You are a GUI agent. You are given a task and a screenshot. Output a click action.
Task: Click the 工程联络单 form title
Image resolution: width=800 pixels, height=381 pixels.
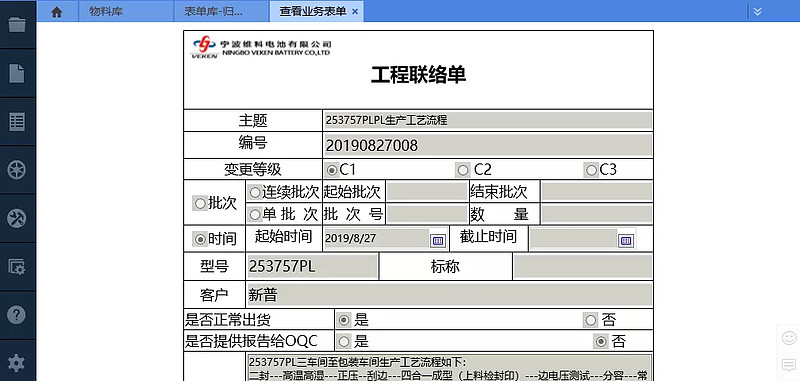(418, 75)
